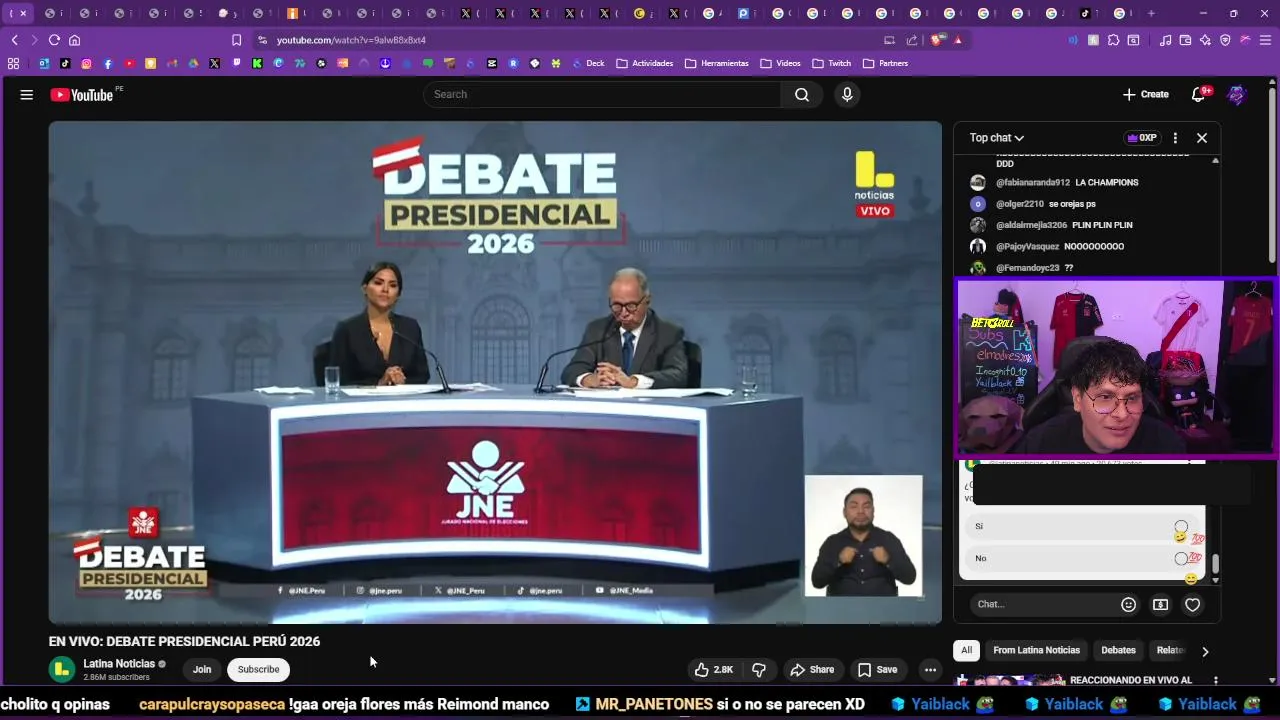Open browser home page icon
This screenshot has height=720, width=1280.
pos(74,40)
